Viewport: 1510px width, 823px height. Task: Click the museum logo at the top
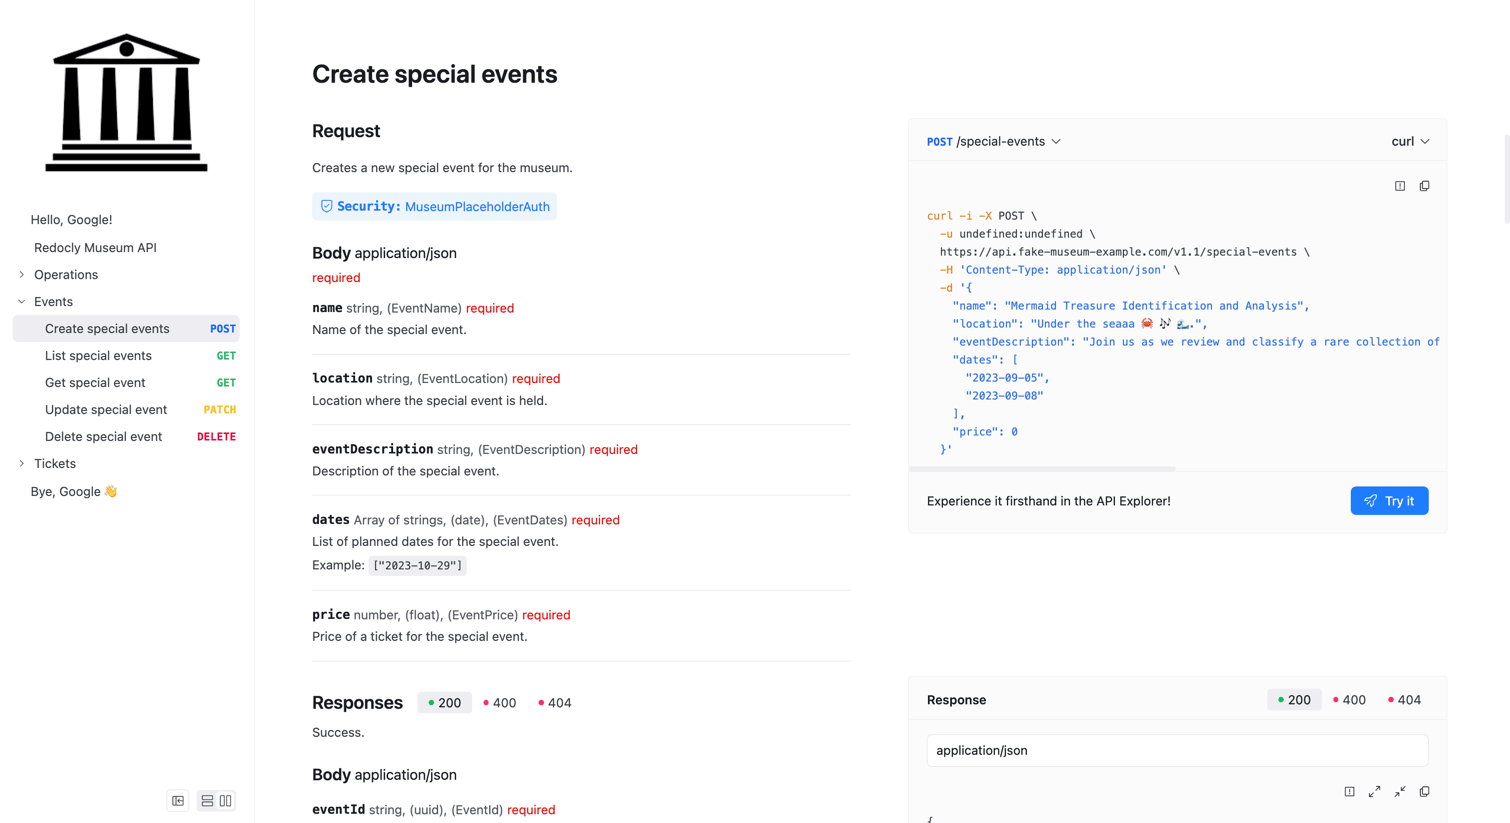tap(126, 103)
